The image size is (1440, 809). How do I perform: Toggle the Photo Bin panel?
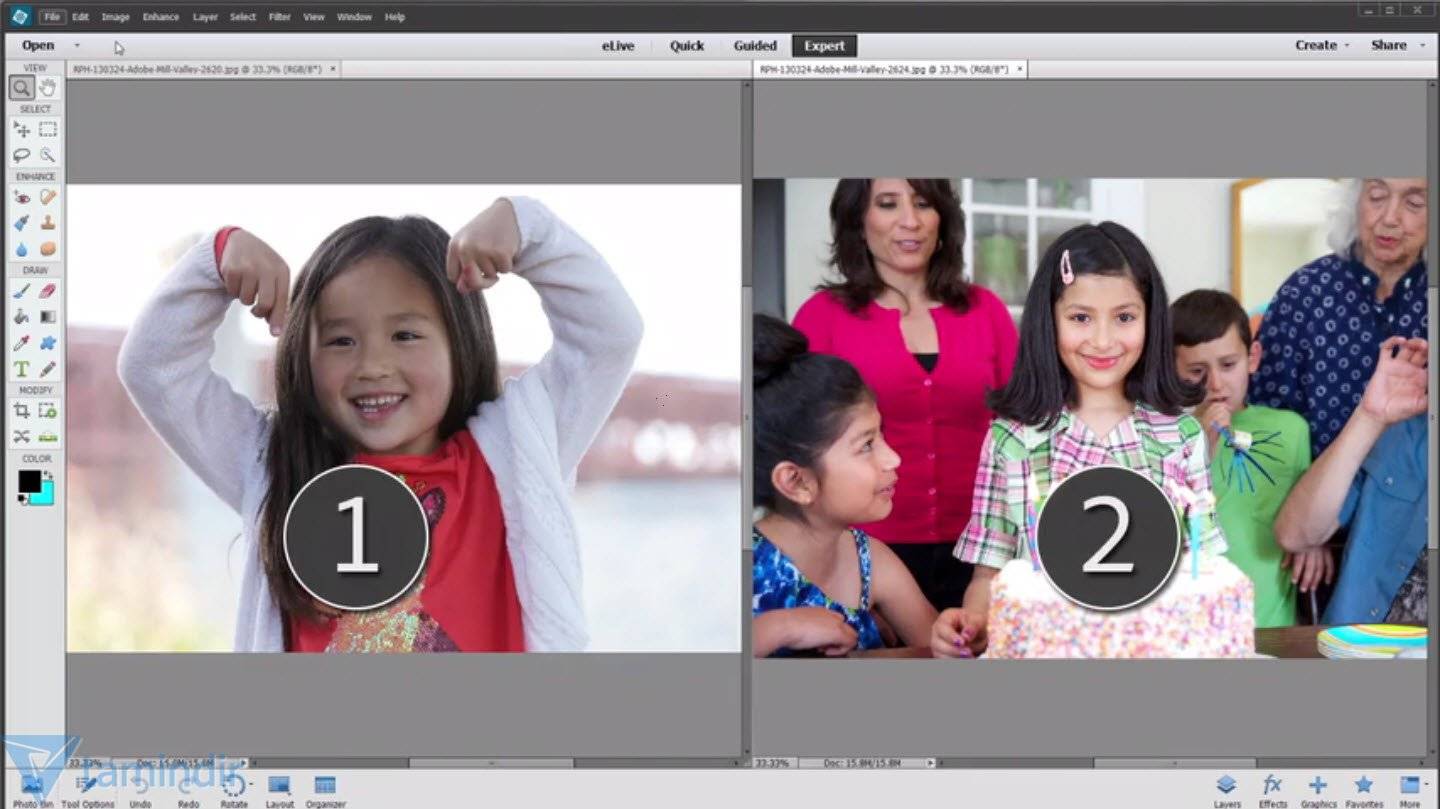point(32,789)
